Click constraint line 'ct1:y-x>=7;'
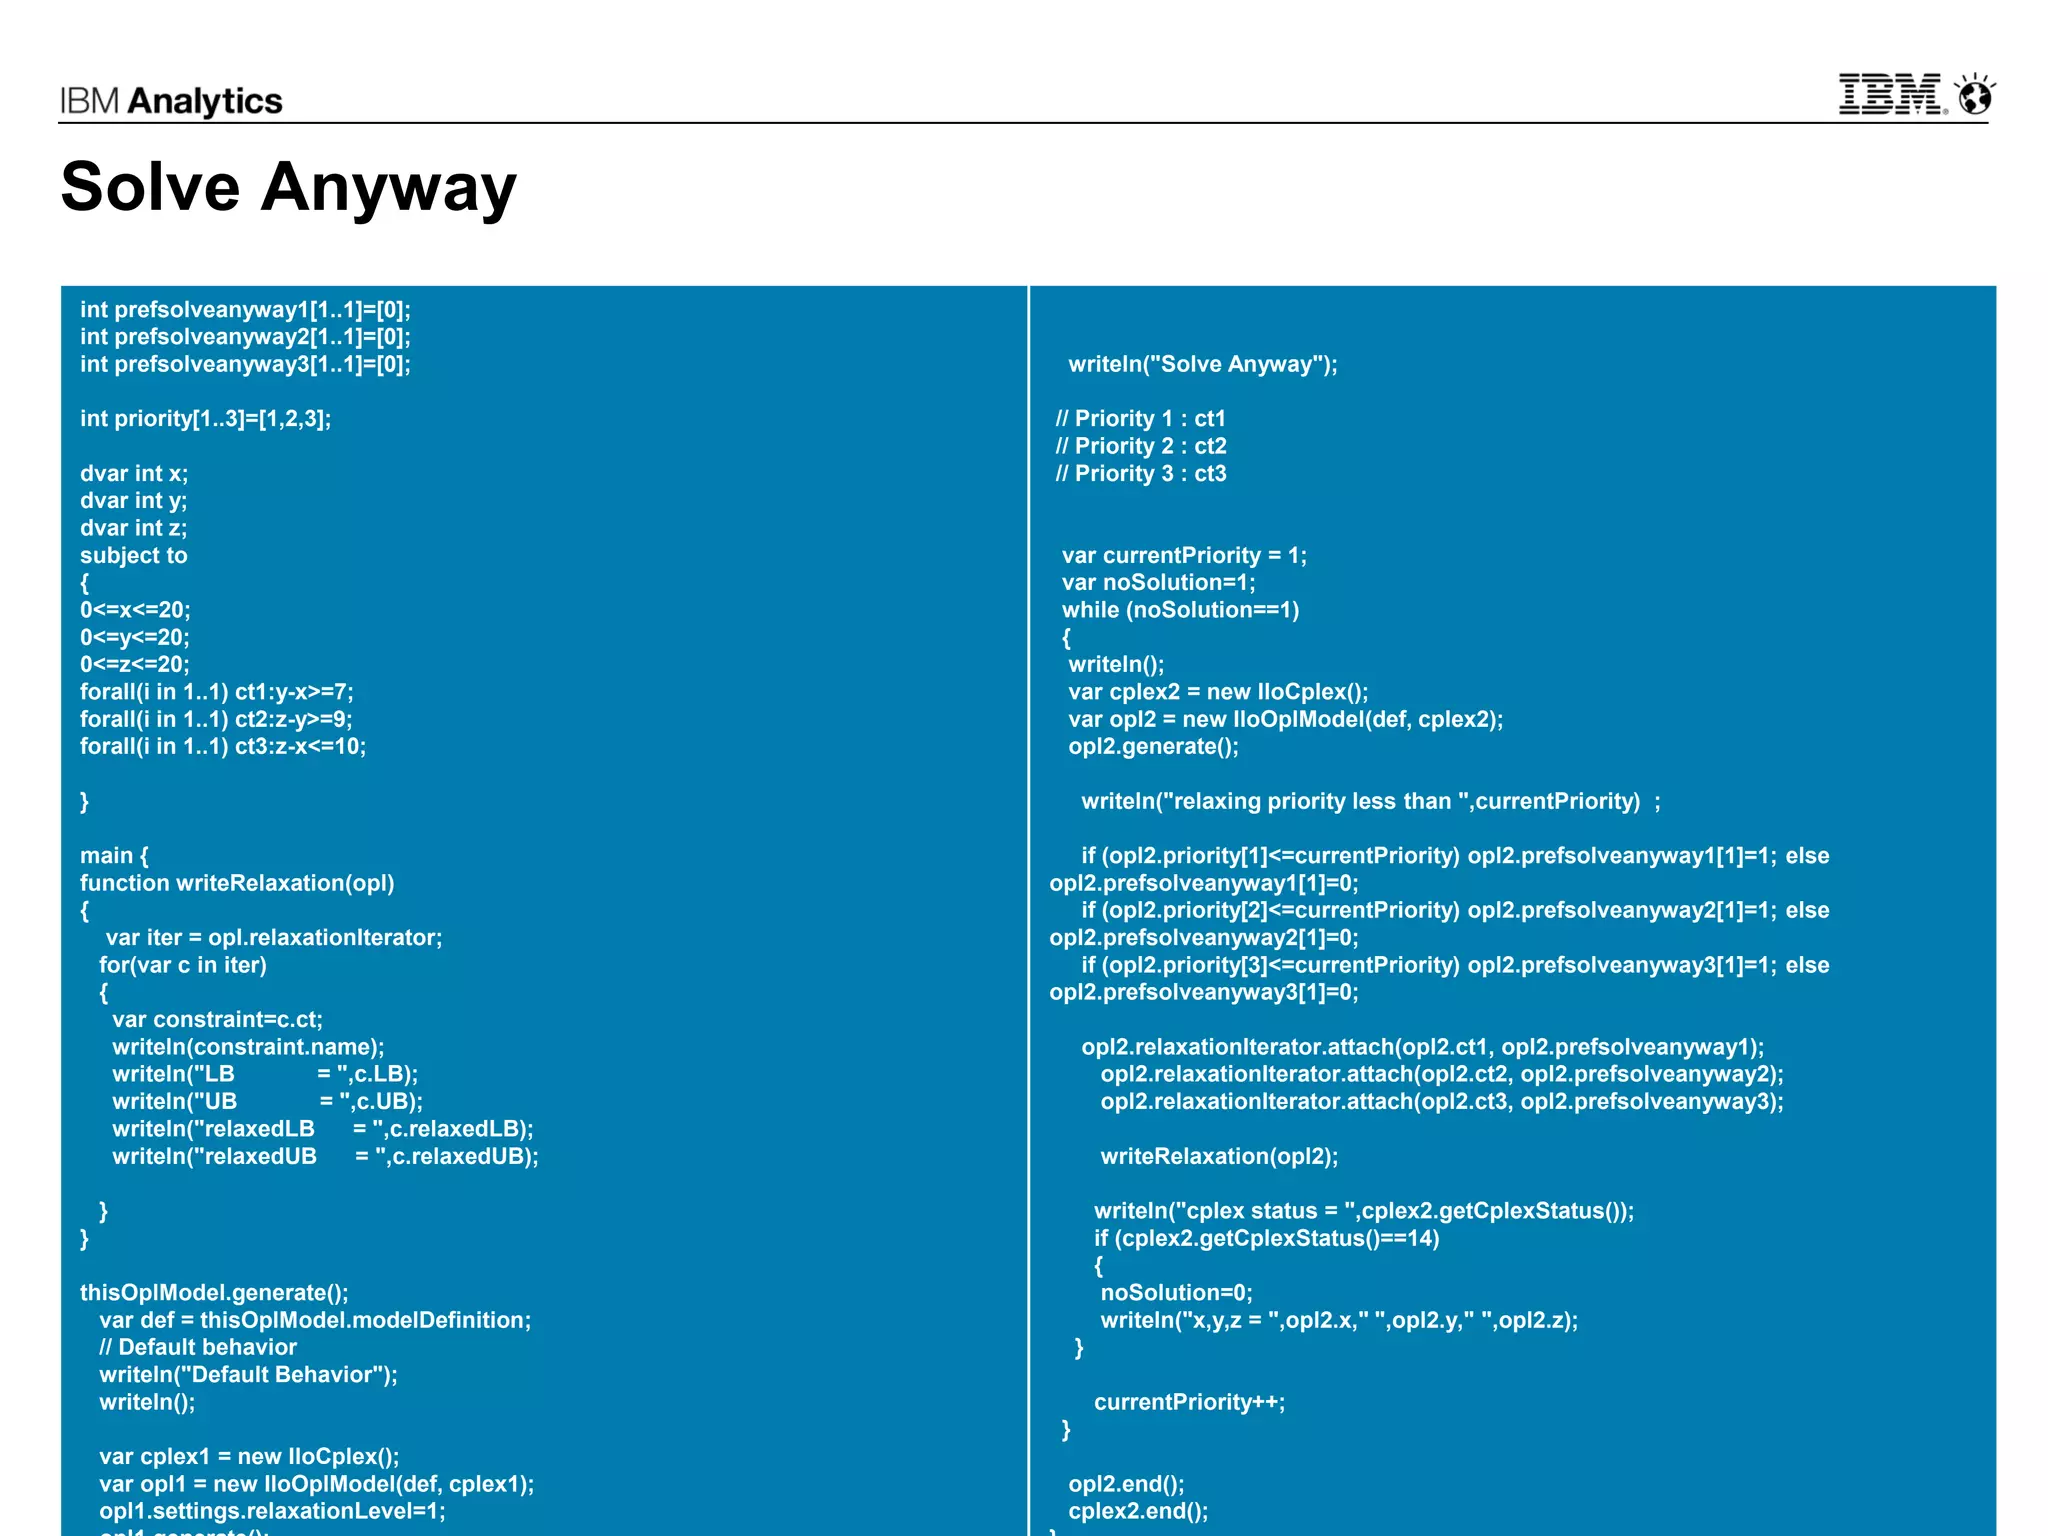 point(217,692)
